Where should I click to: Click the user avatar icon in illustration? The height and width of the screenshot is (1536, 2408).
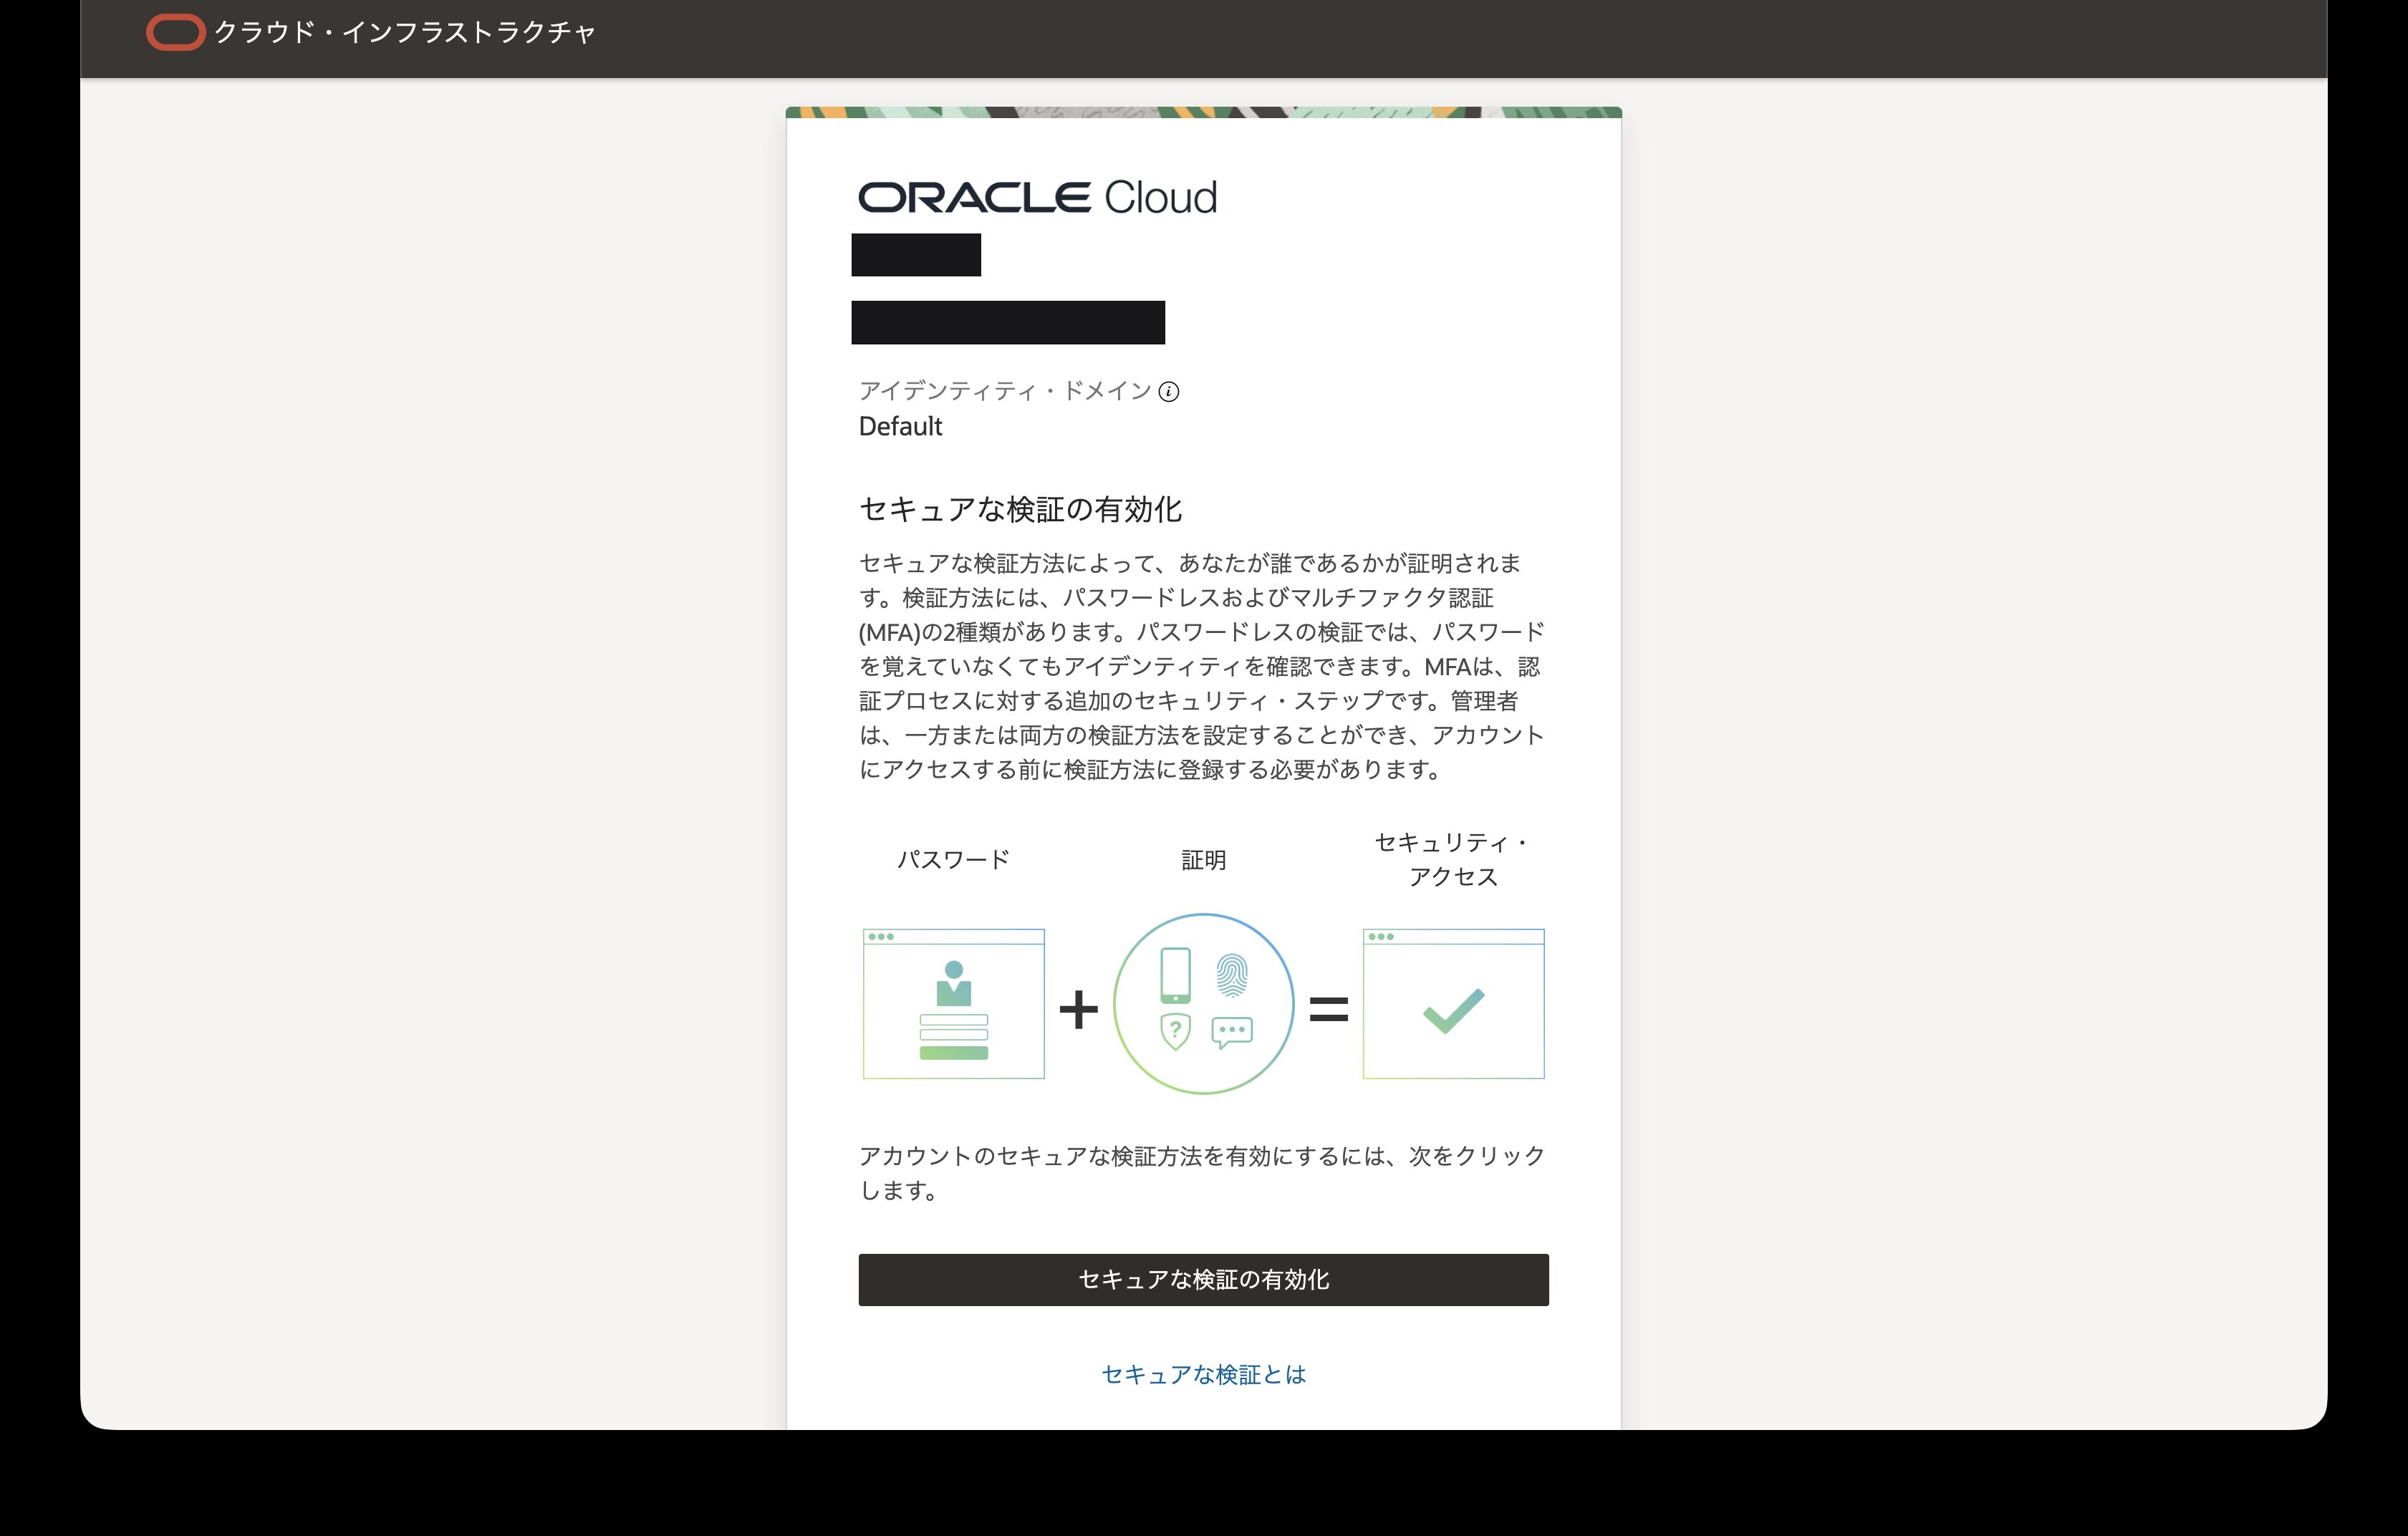(953, 983)
